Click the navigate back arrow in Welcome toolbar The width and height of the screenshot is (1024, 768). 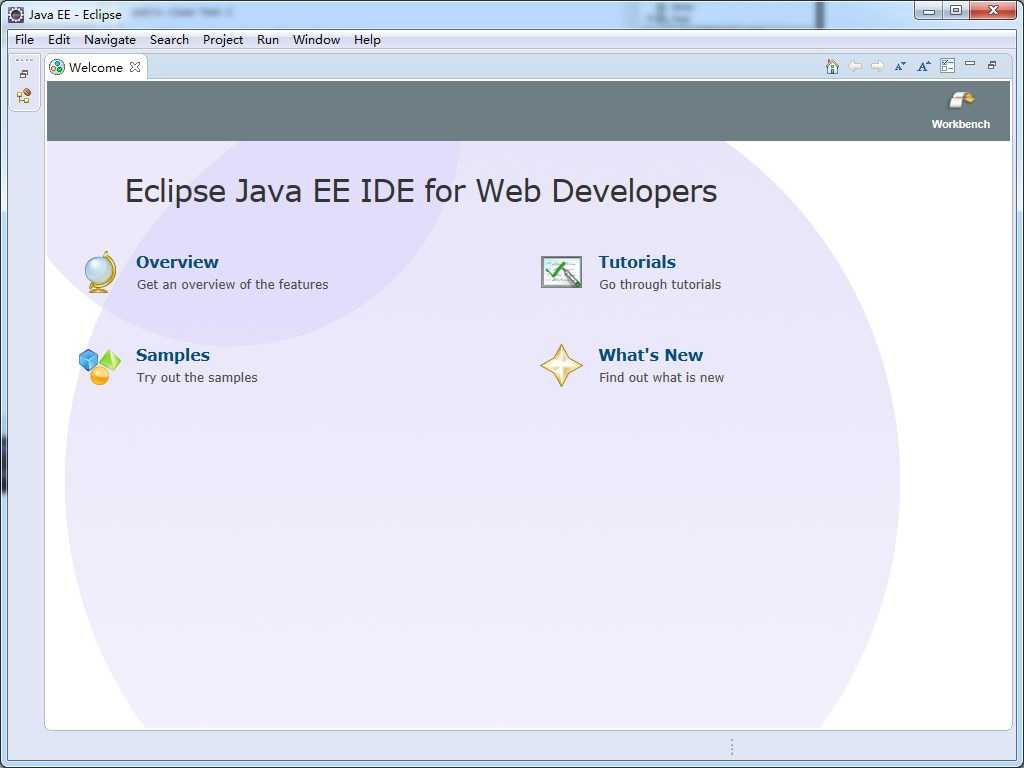[x=855, y=66]
